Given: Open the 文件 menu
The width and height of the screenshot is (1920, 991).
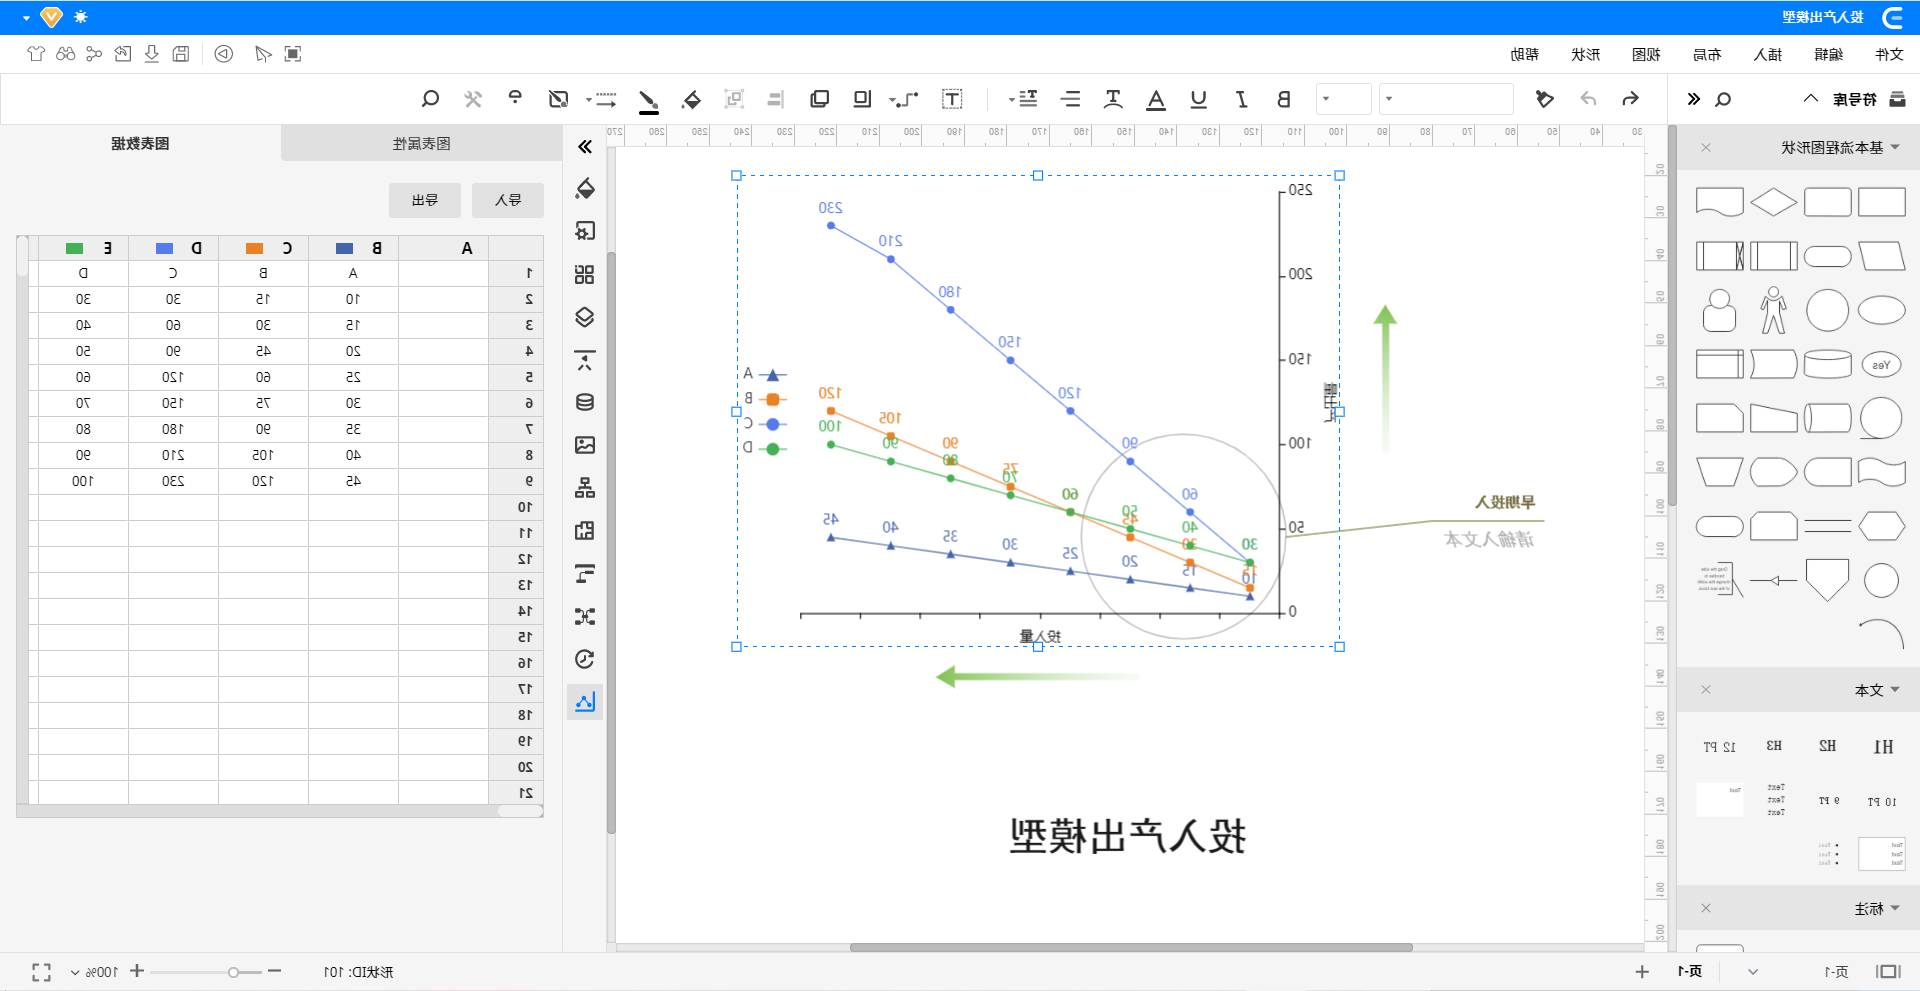Looking at the screenshot, I should 1889,54.
